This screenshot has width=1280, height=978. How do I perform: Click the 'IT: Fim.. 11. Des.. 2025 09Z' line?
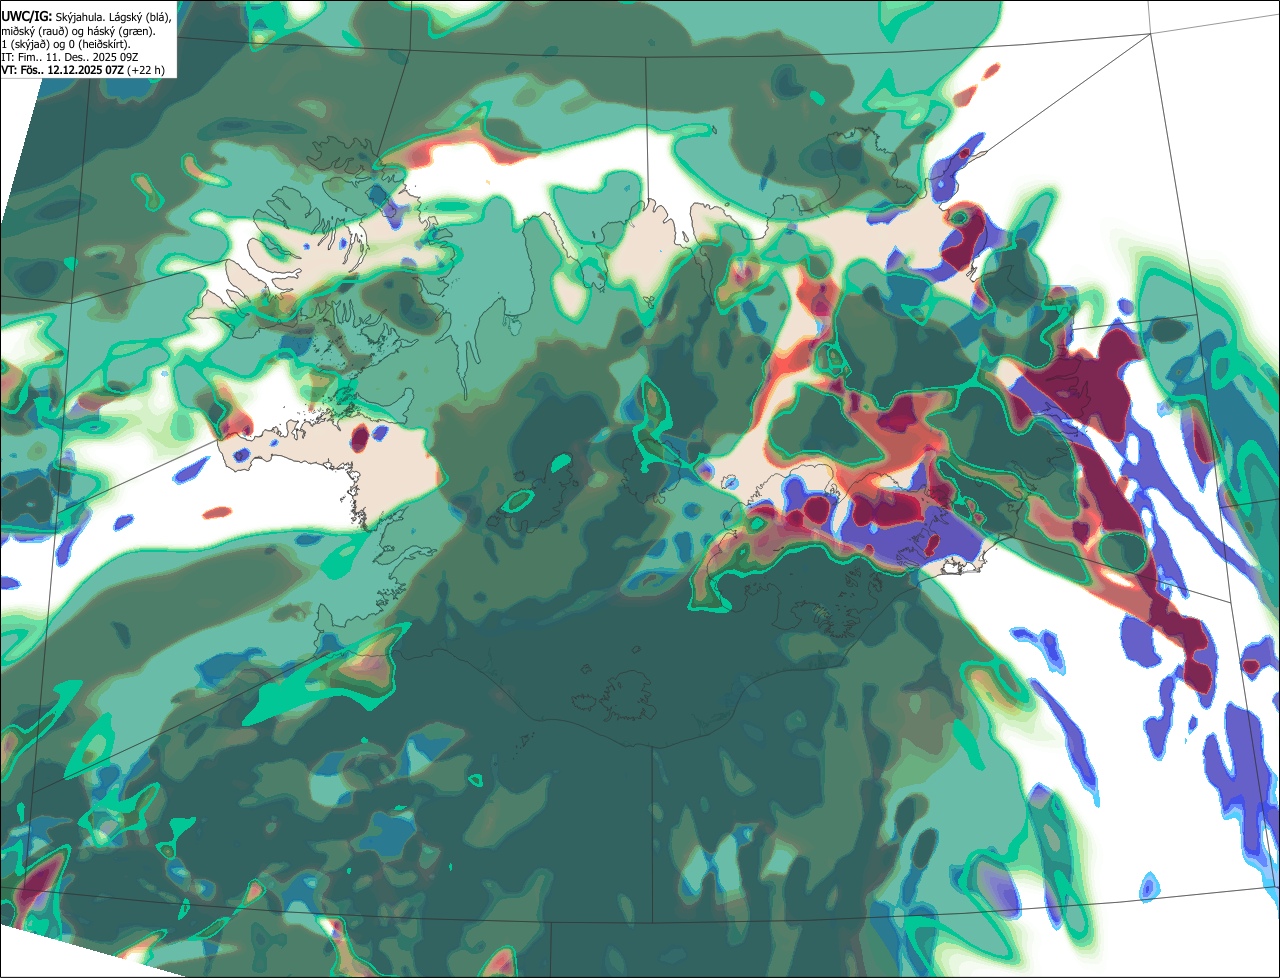[70, 57]
